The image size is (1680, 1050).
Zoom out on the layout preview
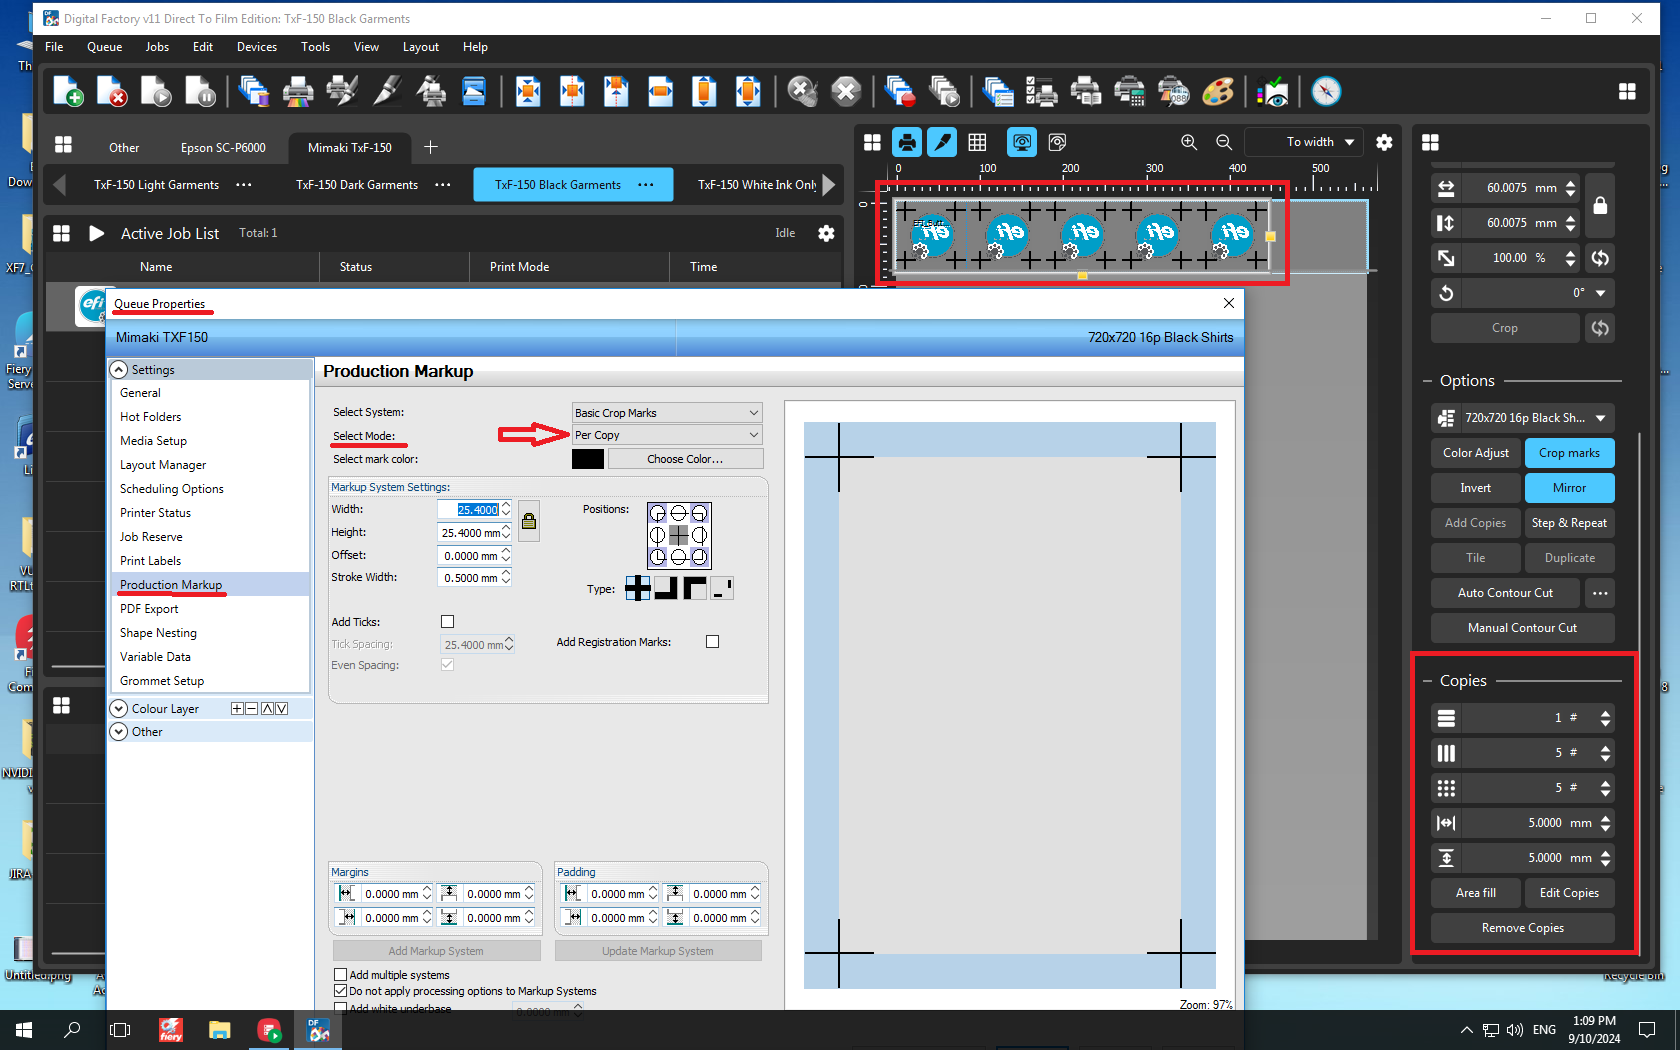[1224, 142]
